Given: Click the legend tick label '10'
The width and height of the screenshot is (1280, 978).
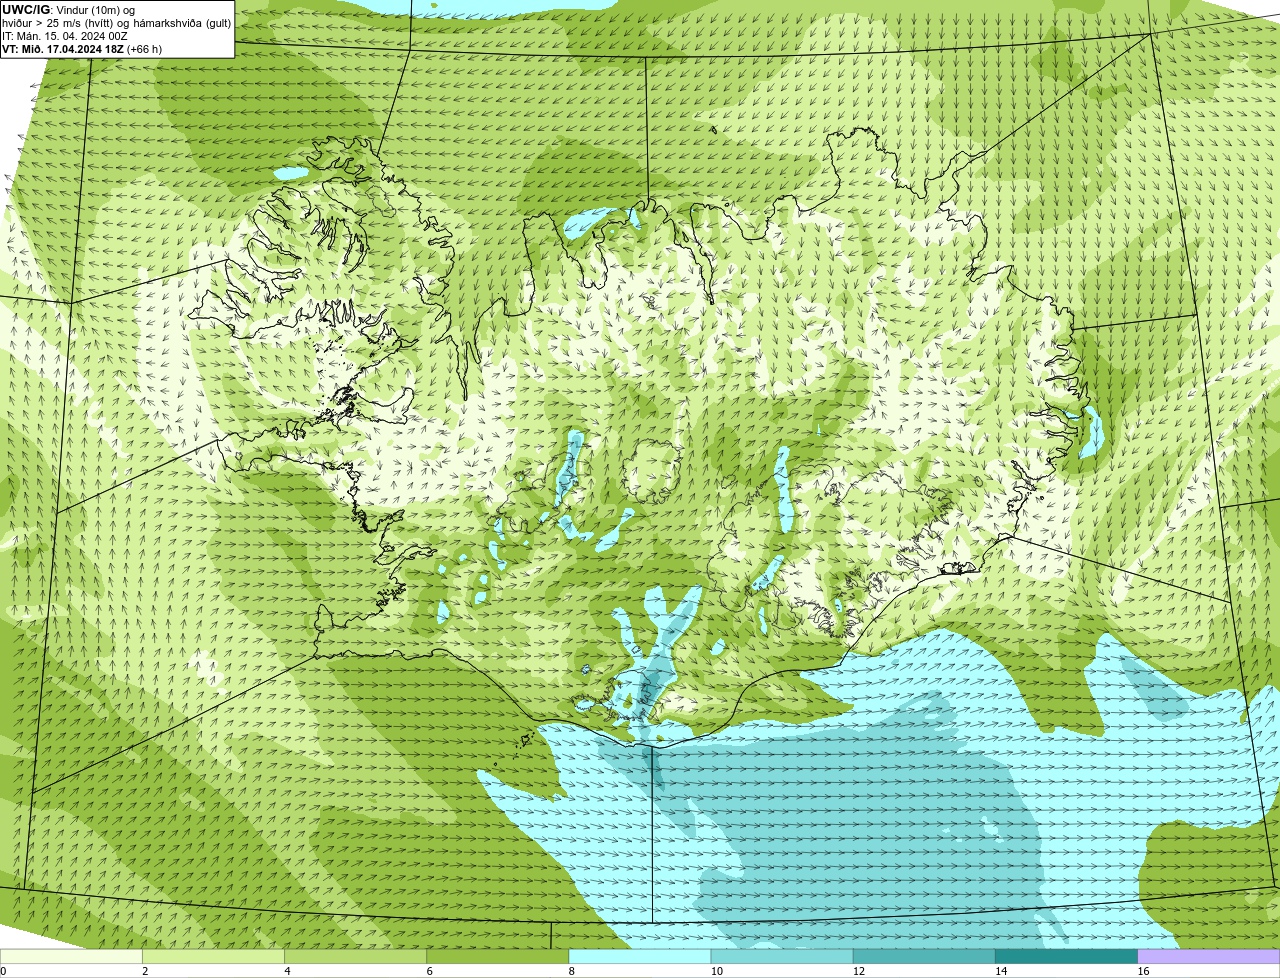Looking at the screenshot, I should 717,971.
